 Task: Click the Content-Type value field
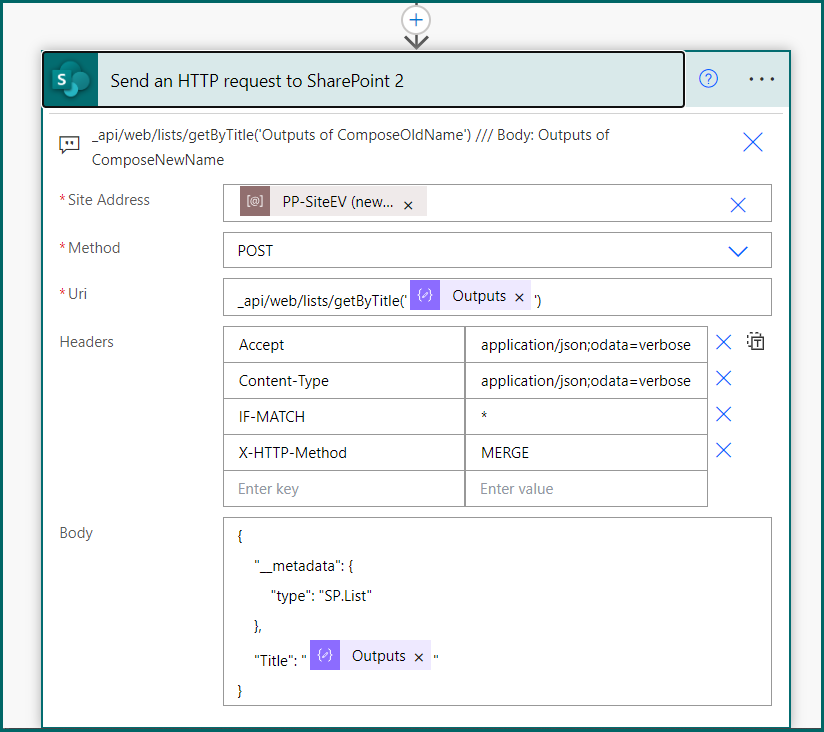tap(586, 381)
